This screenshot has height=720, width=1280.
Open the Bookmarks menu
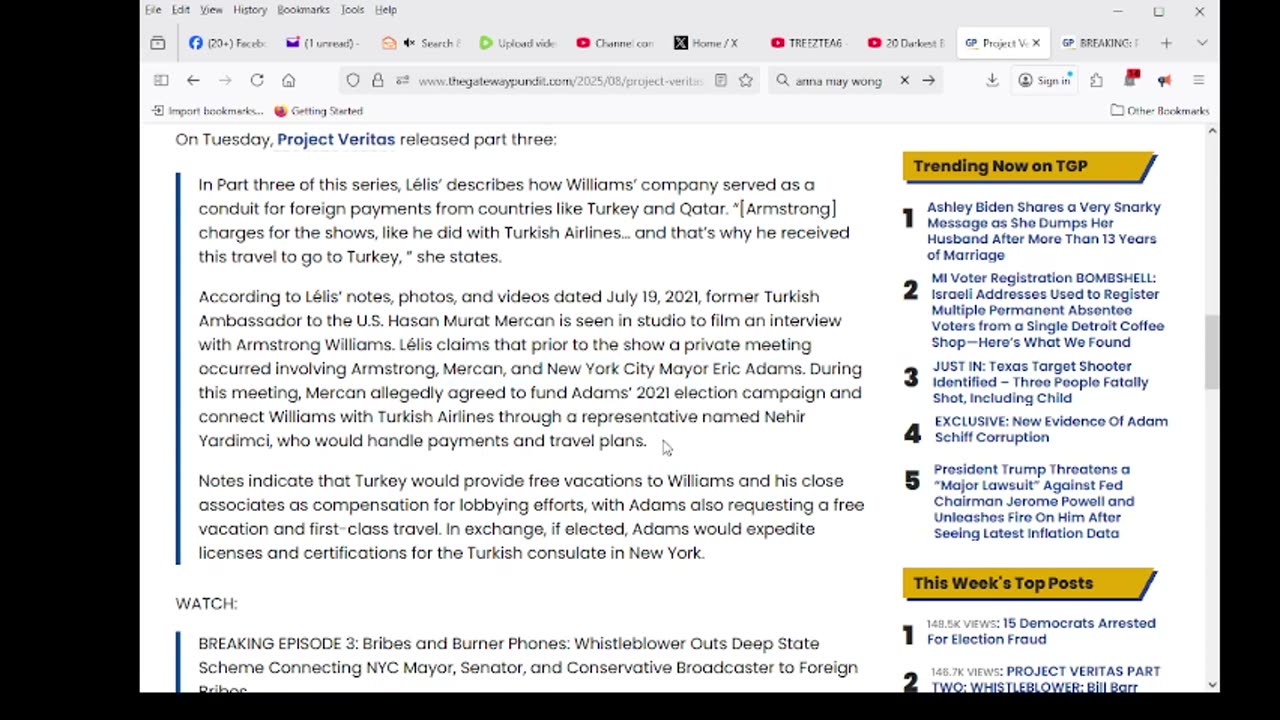303,10
